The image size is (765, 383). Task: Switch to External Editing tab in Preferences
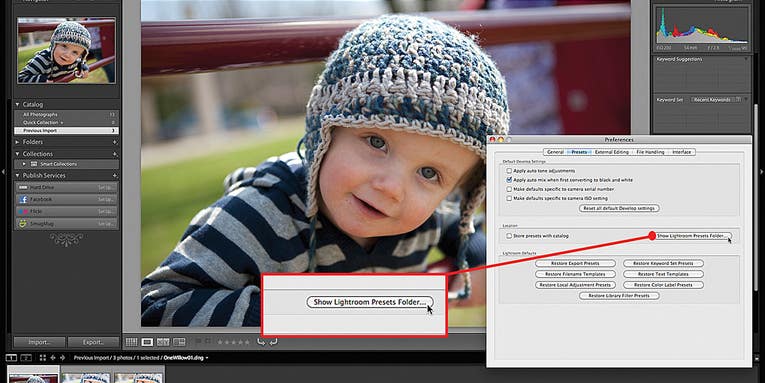[x=611, y=152]
